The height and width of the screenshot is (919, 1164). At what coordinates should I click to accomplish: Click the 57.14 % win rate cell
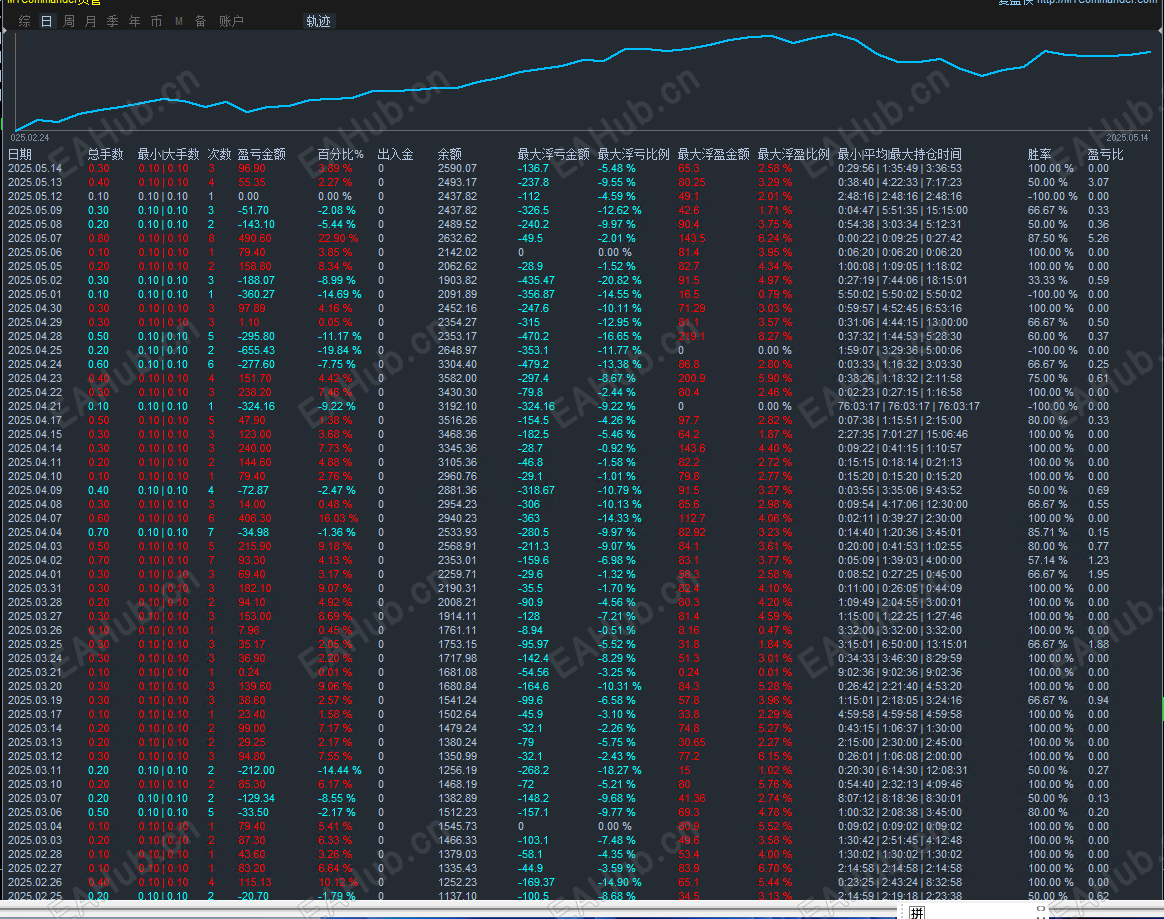[1047, 560]
